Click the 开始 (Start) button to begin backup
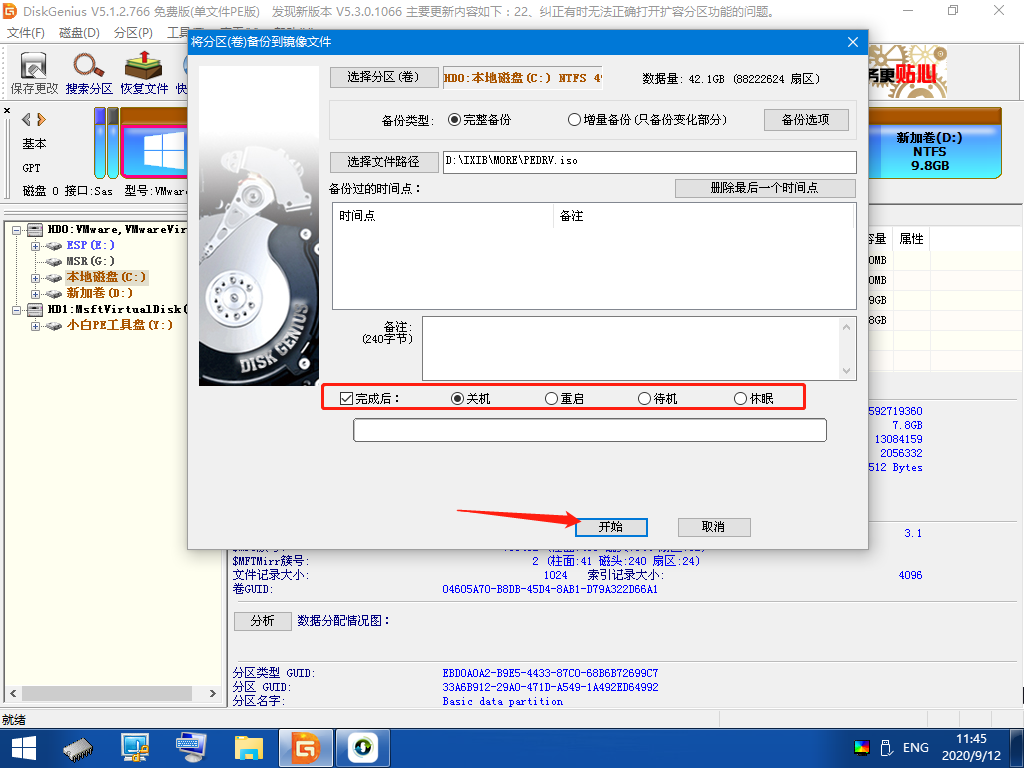Viewport: 1024px width, 768px height. click(x=610, y=527)
